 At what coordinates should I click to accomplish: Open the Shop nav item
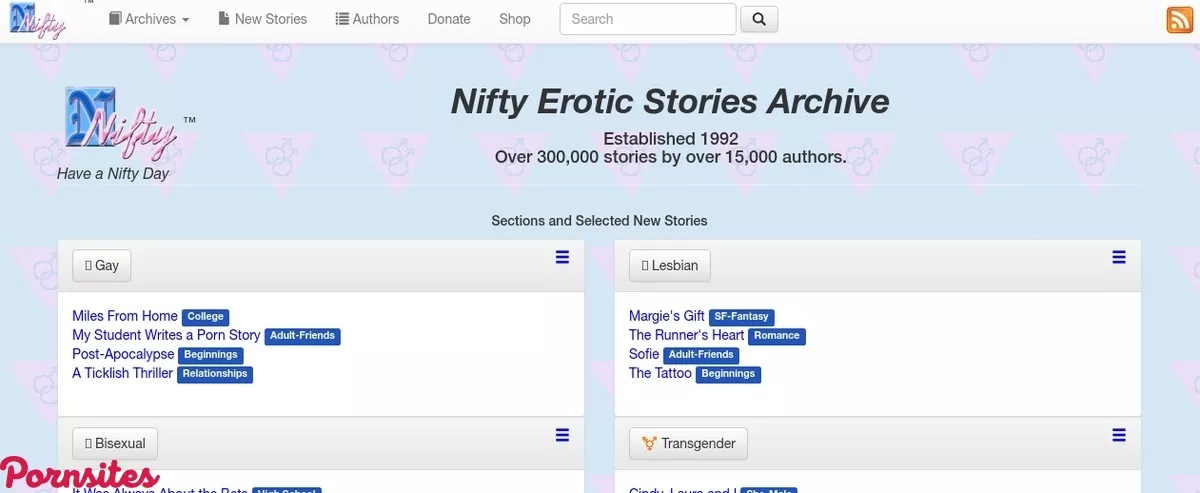(x=515, y=19)
